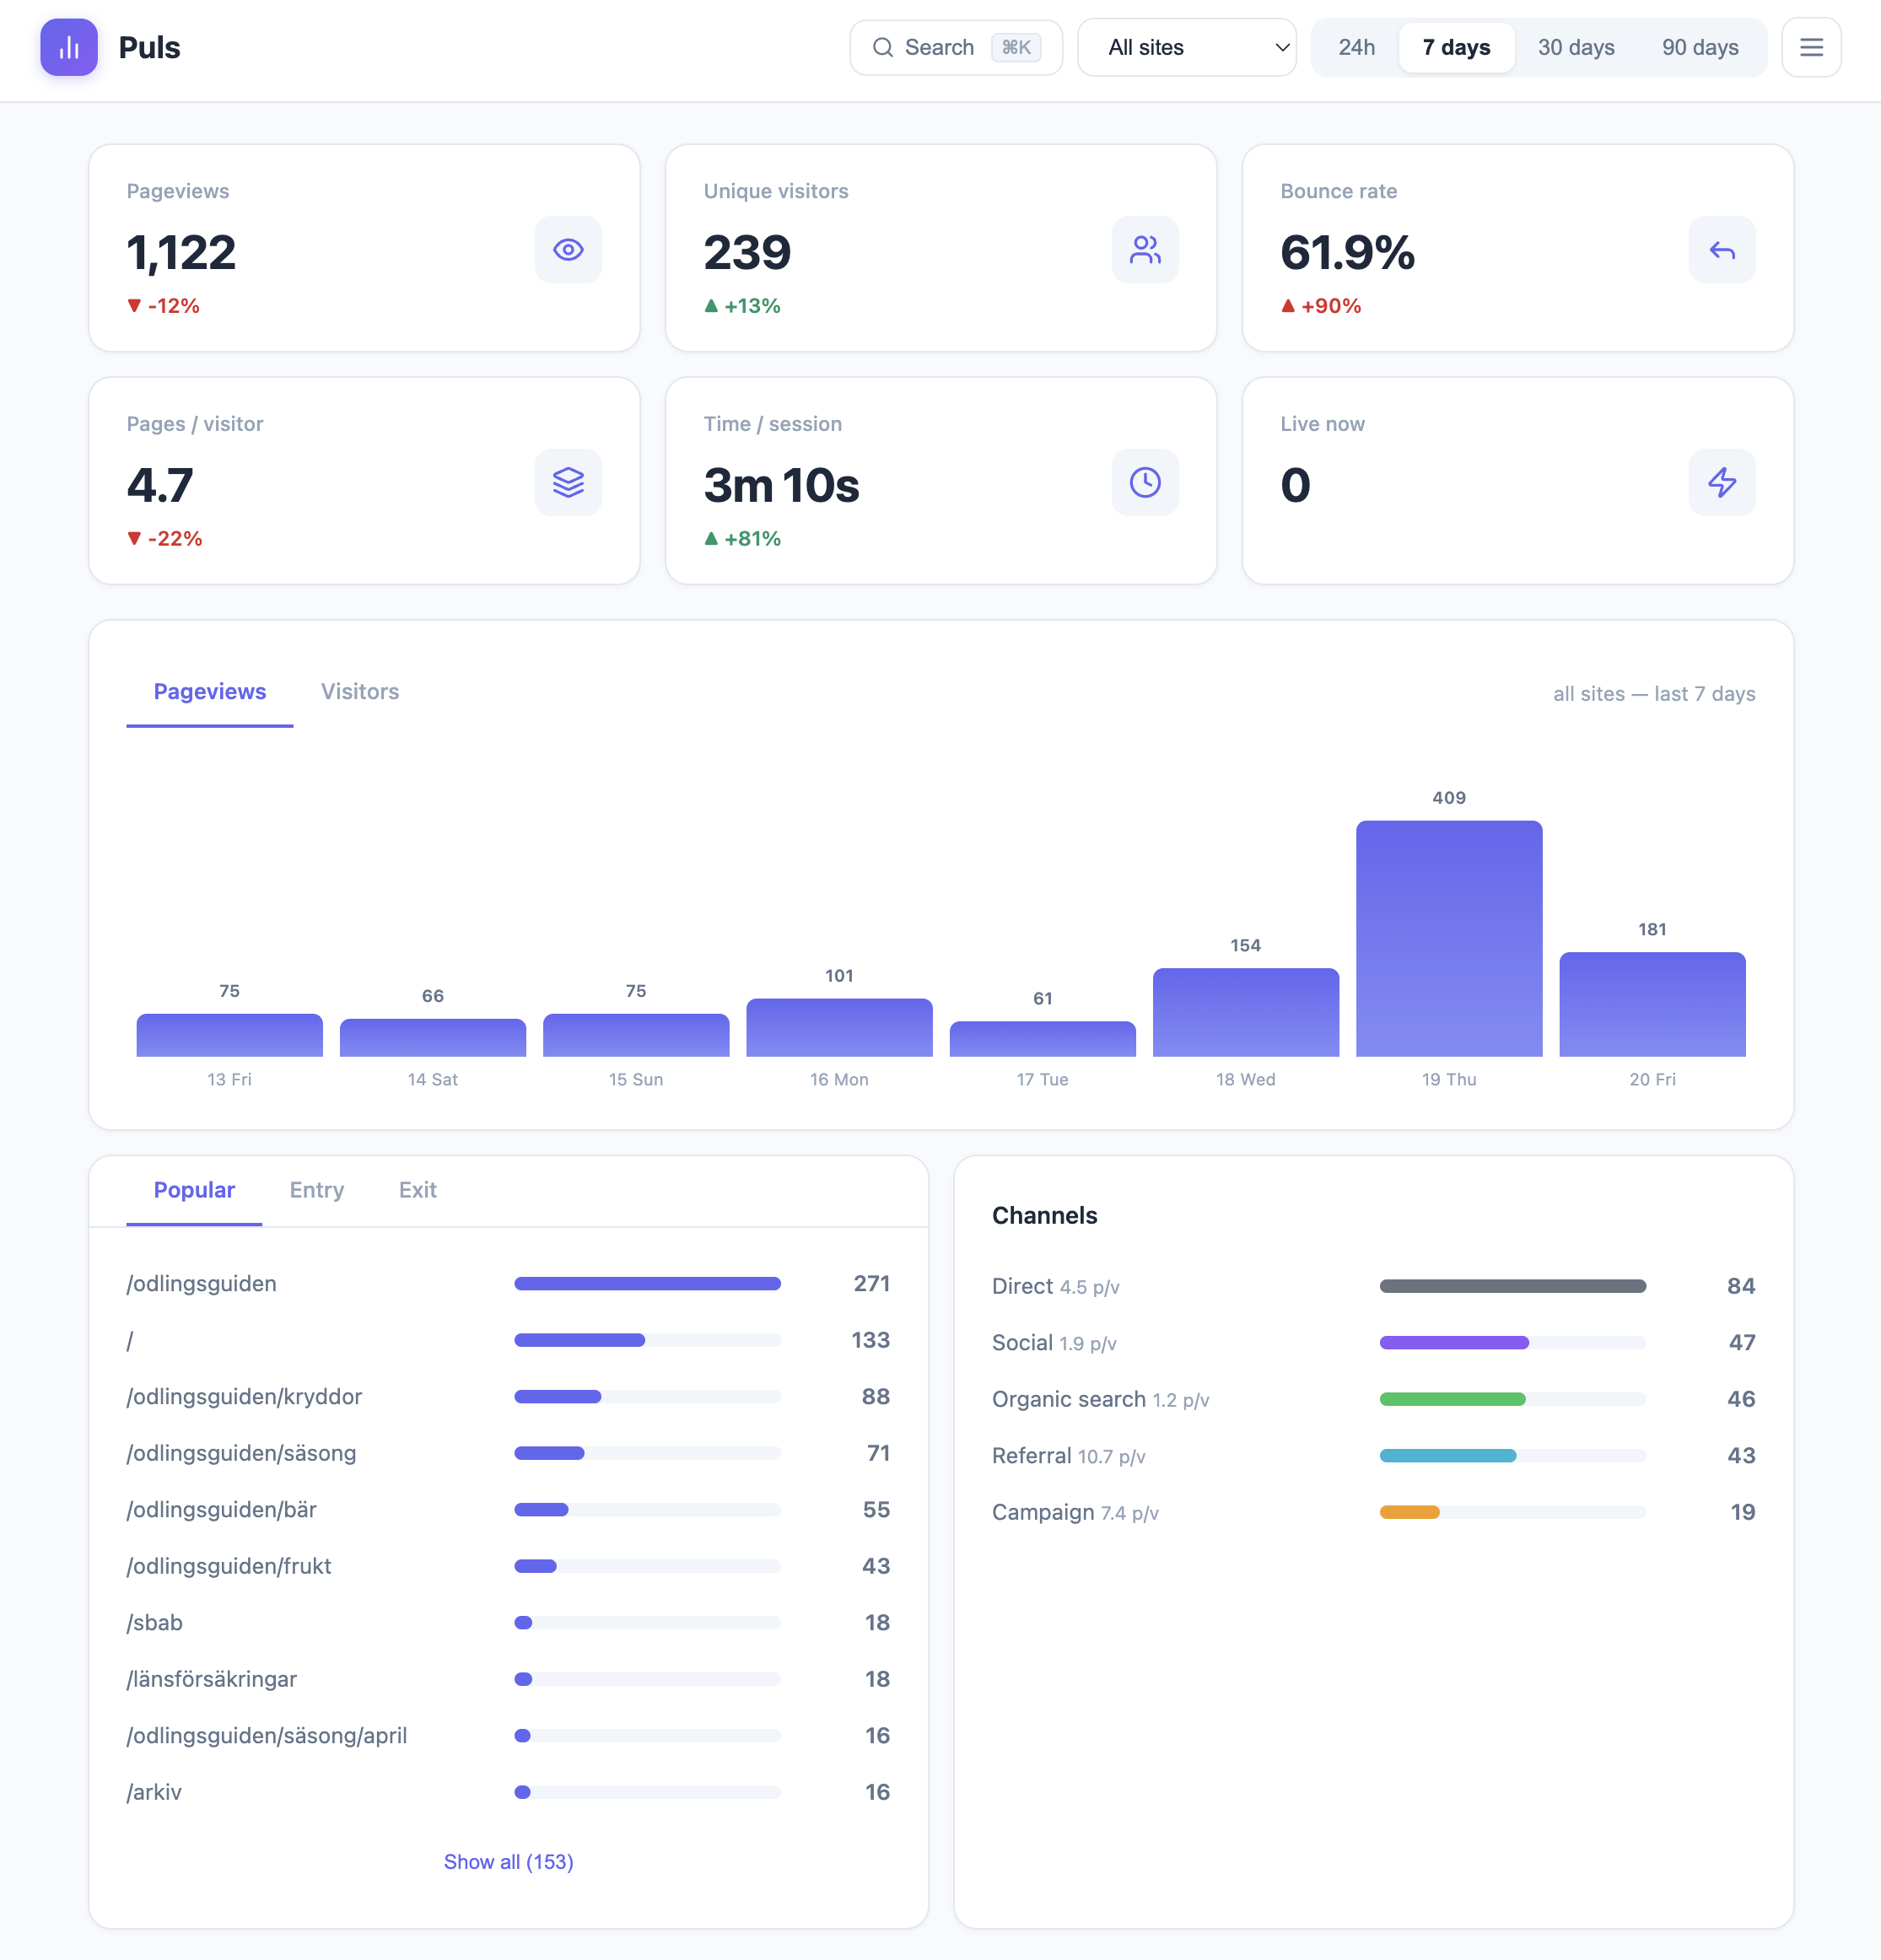Select the 30 days time range

pos(1576,47)
